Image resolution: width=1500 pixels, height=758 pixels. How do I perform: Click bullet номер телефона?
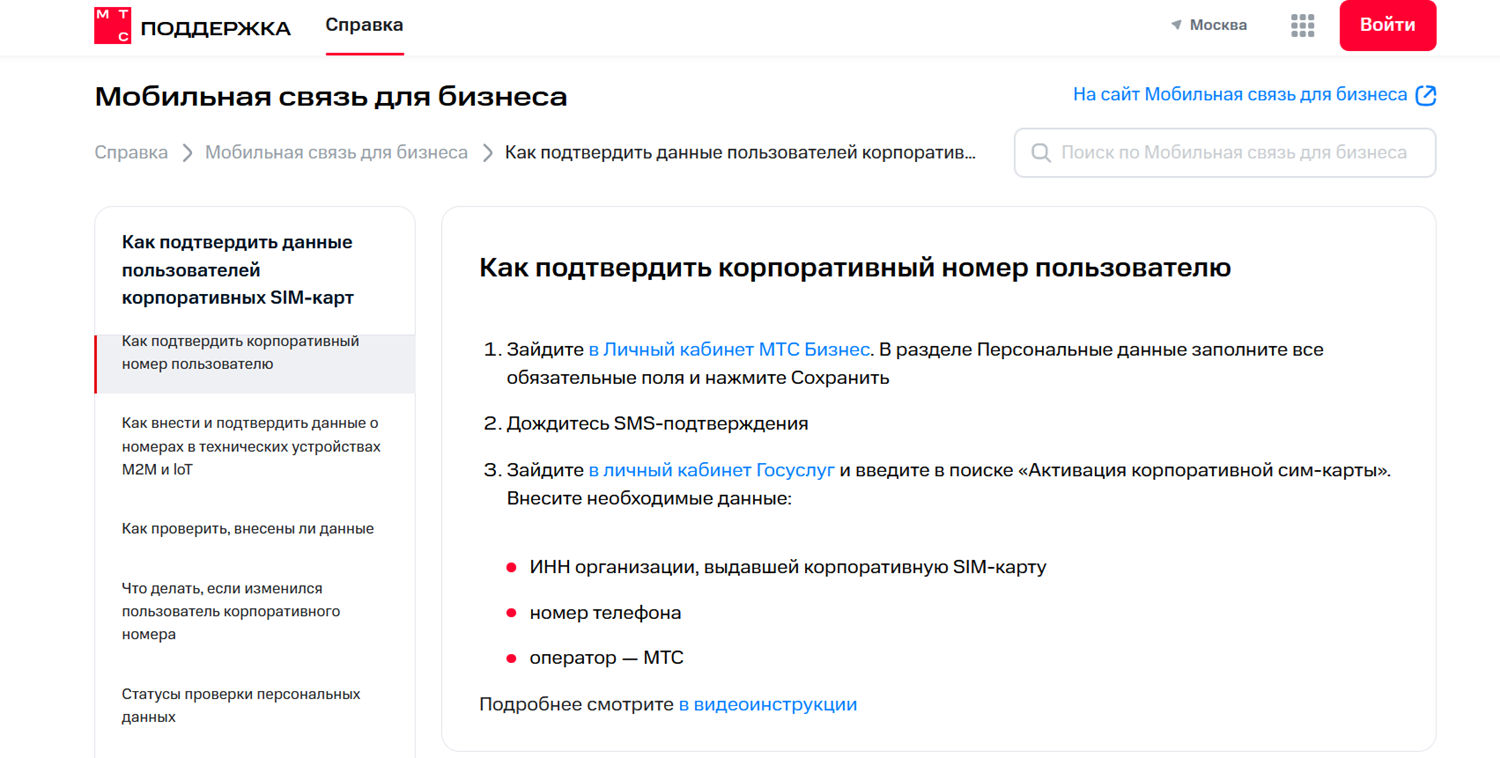point(605,612)
